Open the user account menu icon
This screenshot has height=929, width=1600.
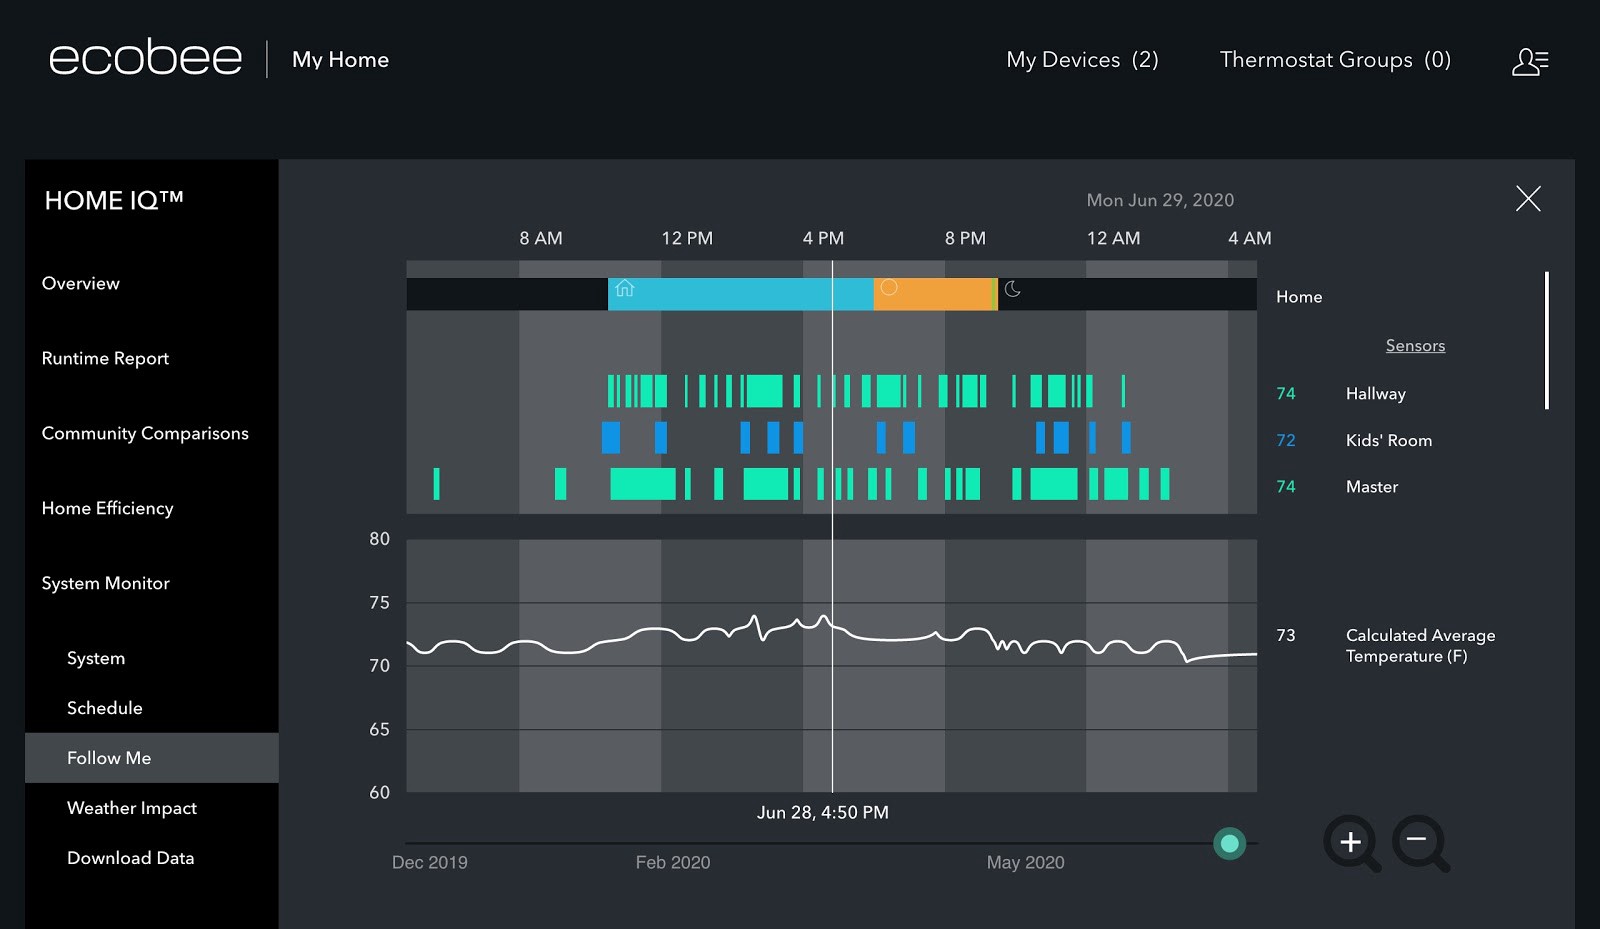tap(1530, 61)
